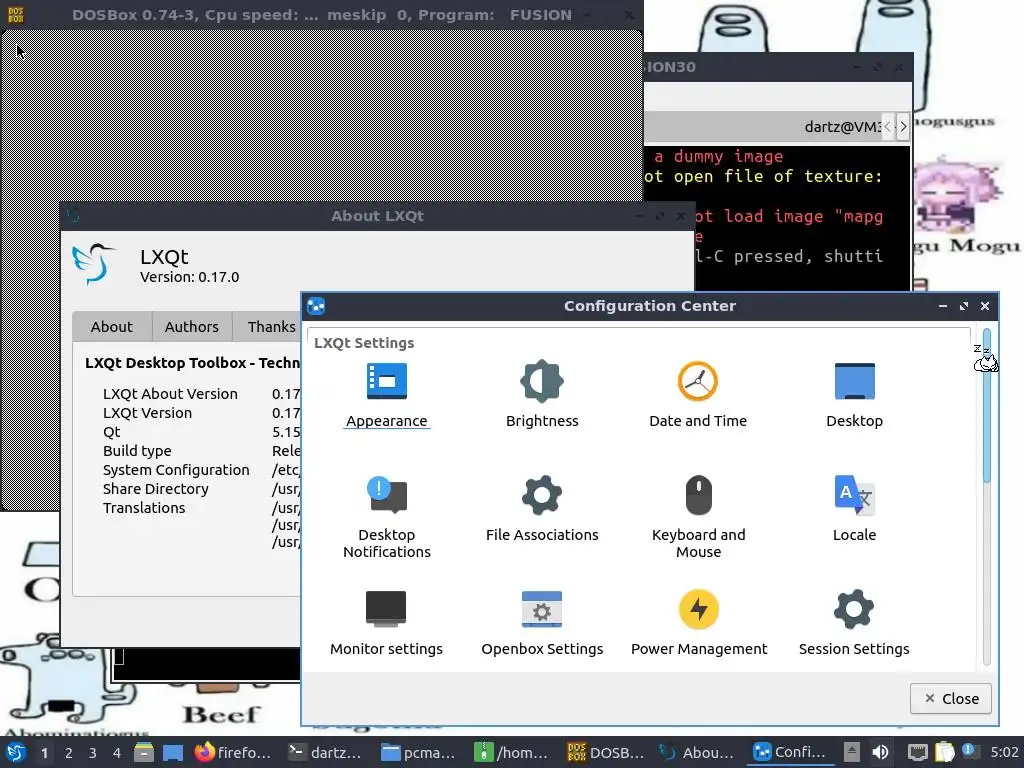Screen dimensions: 1024x768
Task: Click the notification tray icon with blue badge
Action: click(970, 751)
